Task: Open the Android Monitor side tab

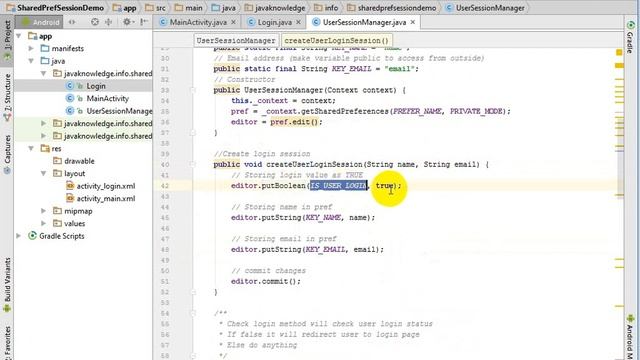Action: coord(630,337)
